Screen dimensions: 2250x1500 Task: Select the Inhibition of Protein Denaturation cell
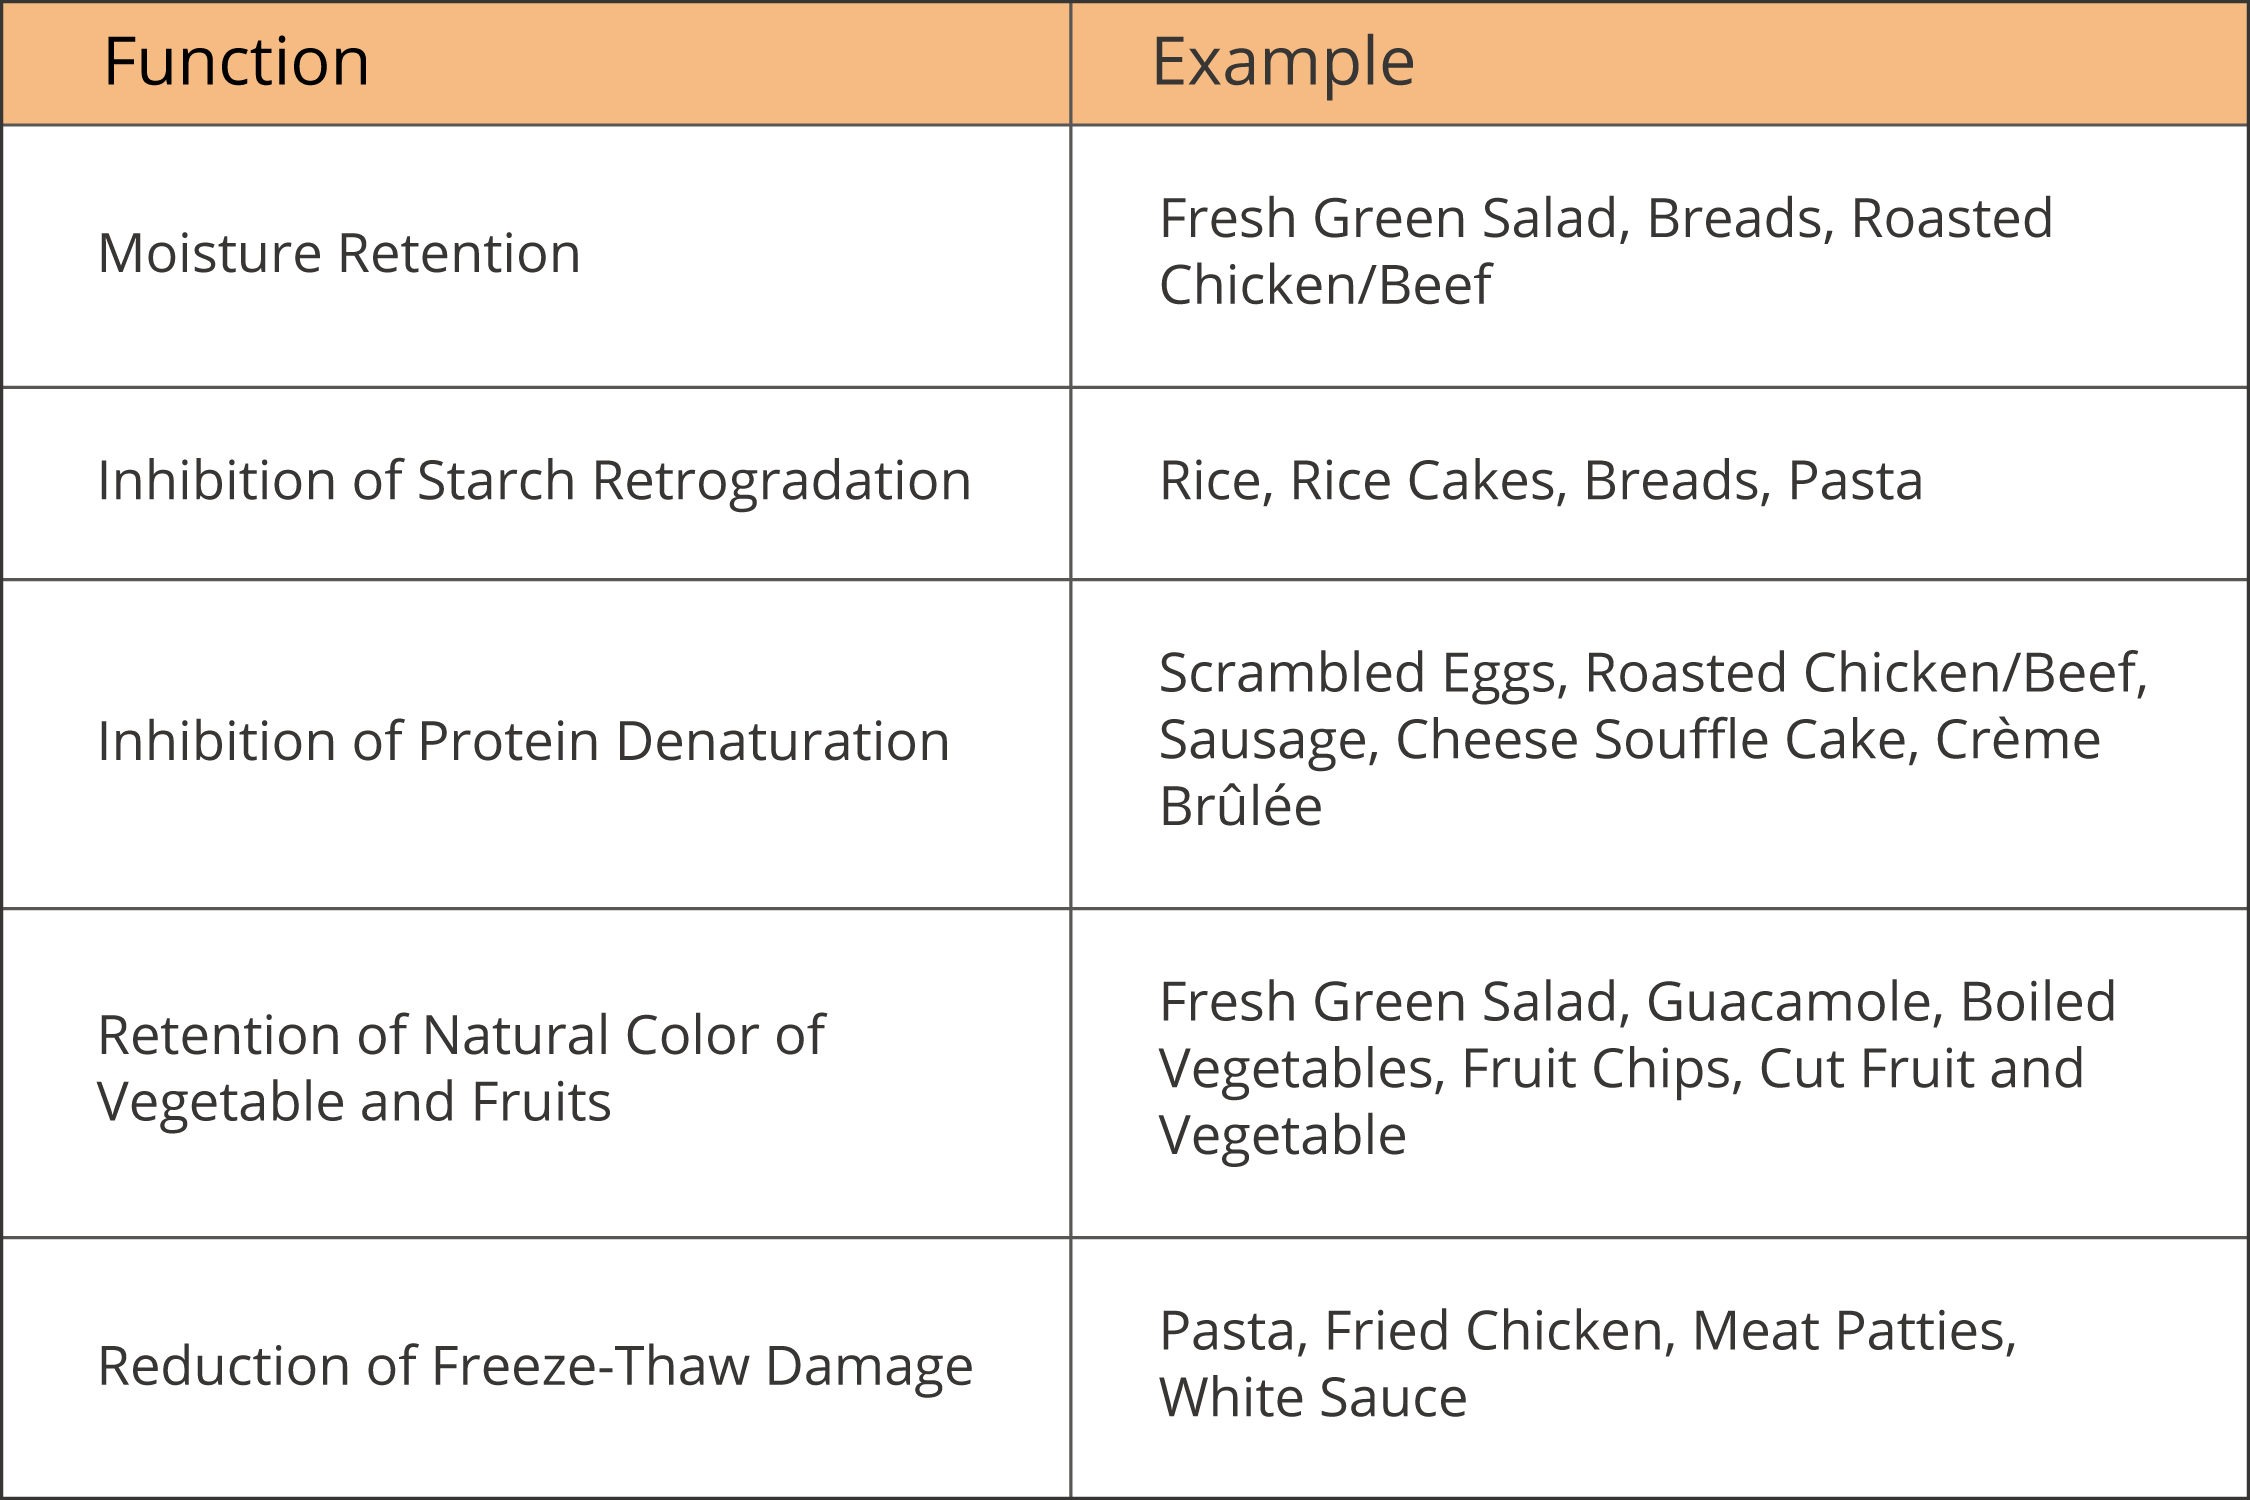coord(537,744)
